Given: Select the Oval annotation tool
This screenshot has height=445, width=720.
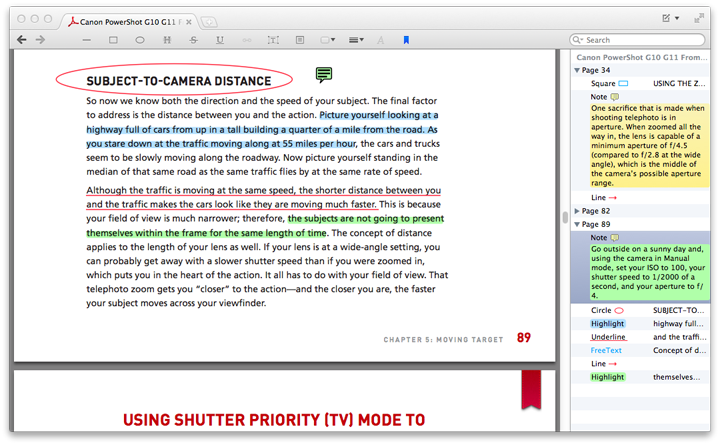Looking at the screenshot, I should tap(140, 40).
